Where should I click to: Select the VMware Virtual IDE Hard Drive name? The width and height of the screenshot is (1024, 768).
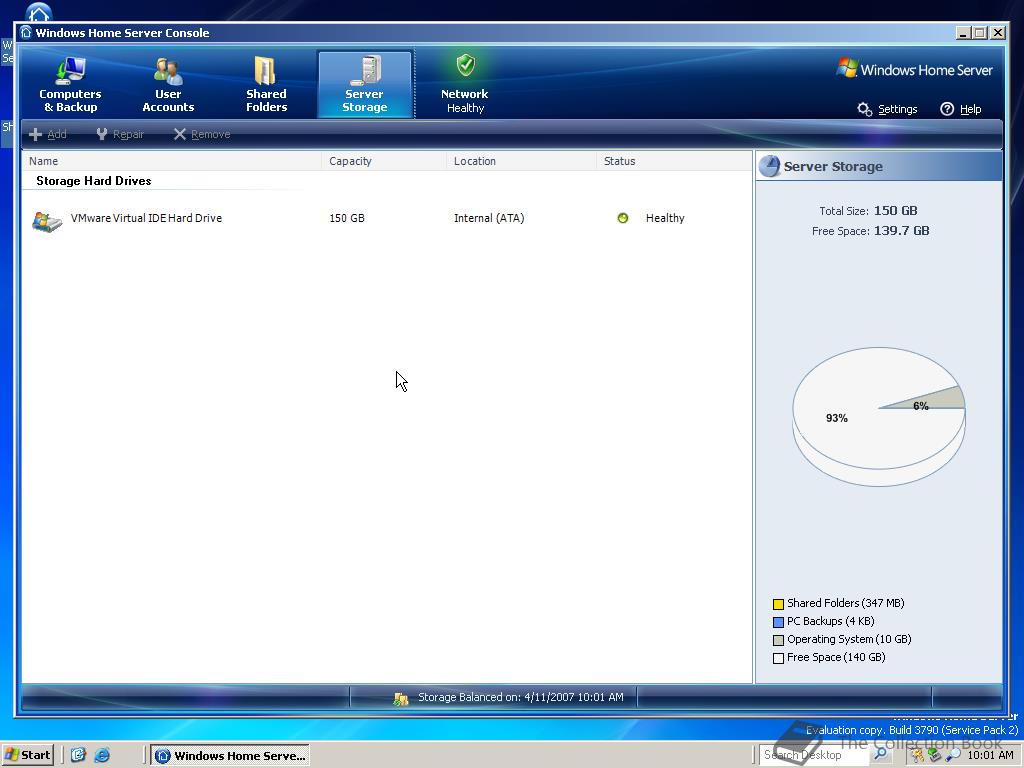pos(146,218)
